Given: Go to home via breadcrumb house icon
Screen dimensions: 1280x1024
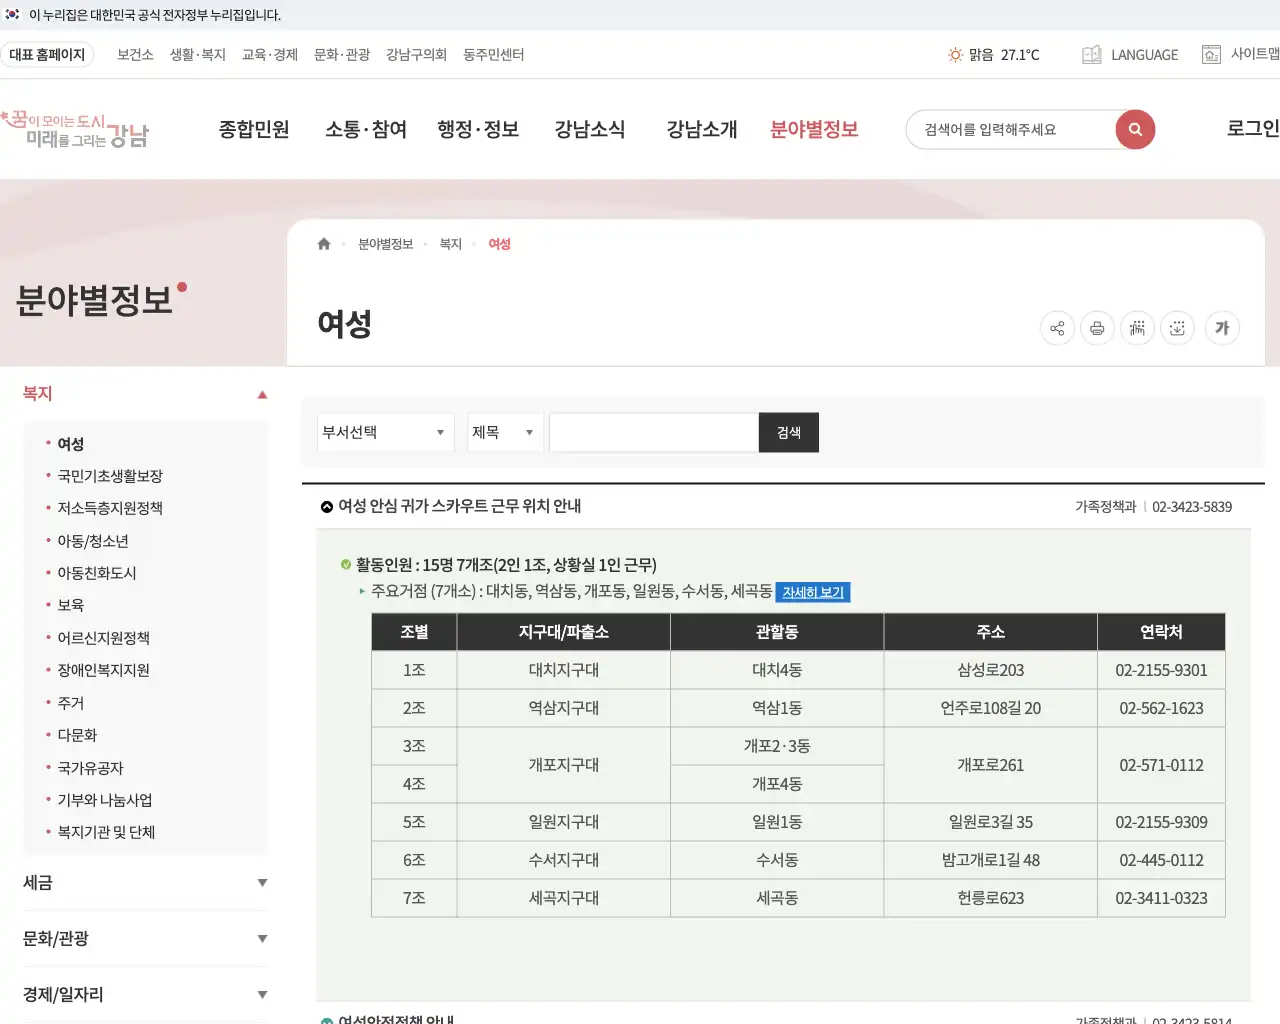Looking at the screenshot, I should [324, 244].
